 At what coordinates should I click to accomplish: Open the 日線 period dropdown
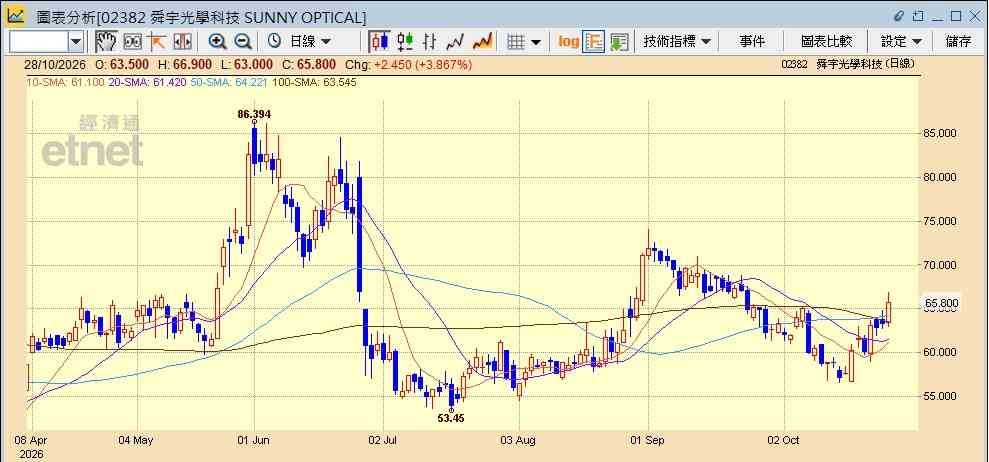pyautogui.click(x=310, y=42)
